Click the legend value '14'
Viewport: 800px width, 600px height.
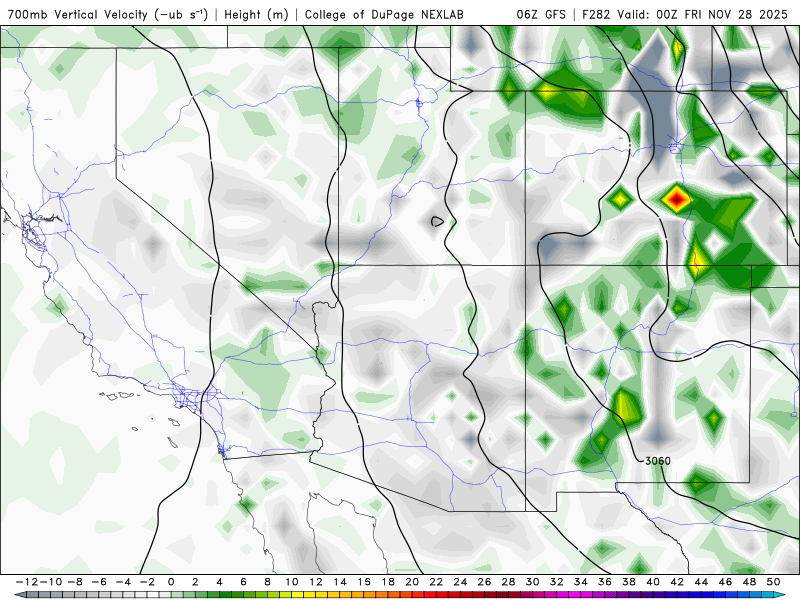pyautogui.click(x=340, y=582)
